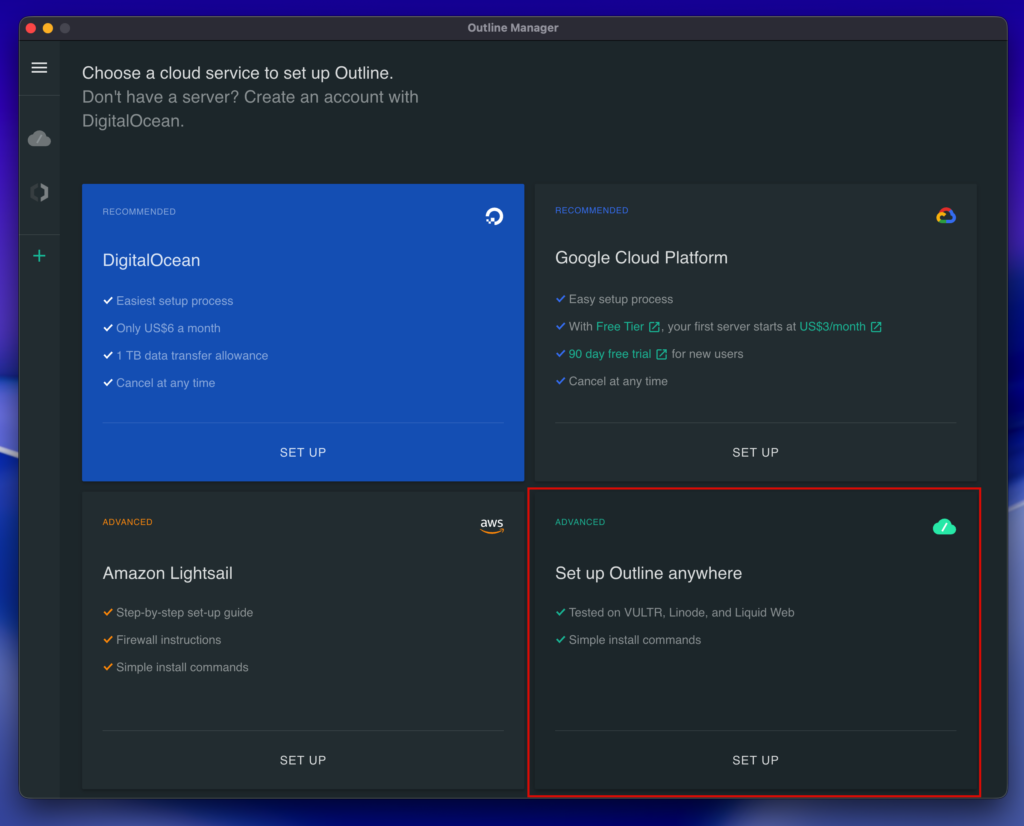Click the Outline Manager window title bar
The height and width of the screenshot is (826, 1024).
pyautogui.click(x=513, y=28)
